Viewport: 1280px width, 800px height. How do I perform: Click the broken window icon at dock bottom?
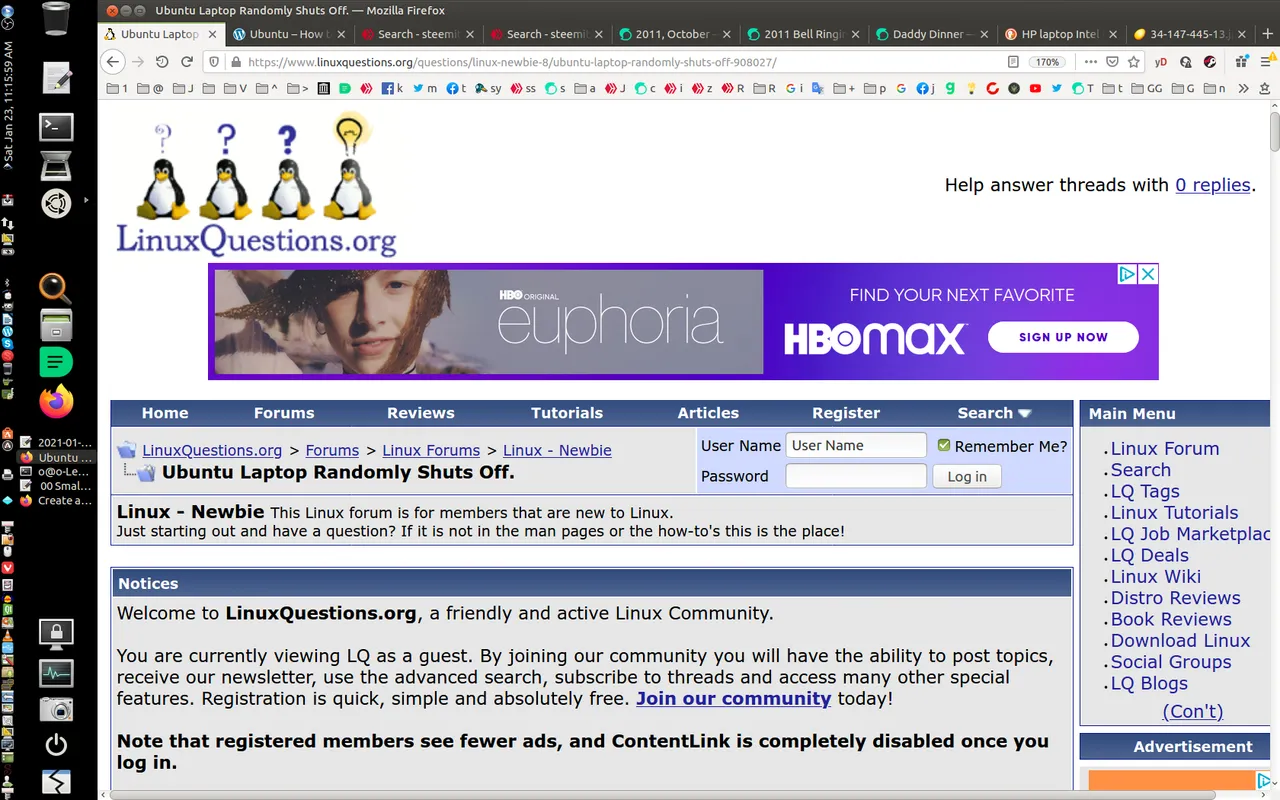[56, 782]
